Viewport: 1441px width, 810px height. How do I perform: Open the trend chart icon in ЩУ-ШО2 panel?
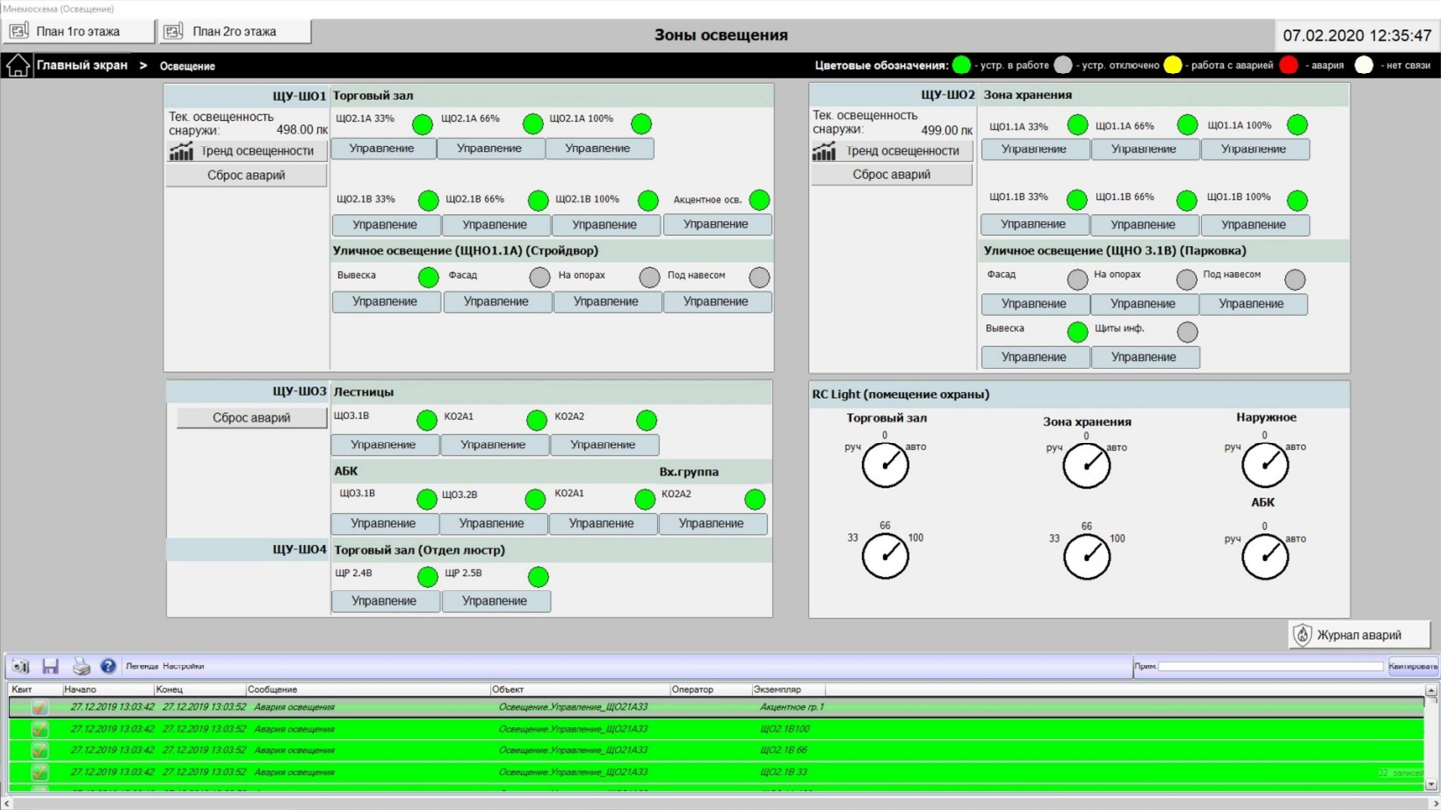pos(824,151)
